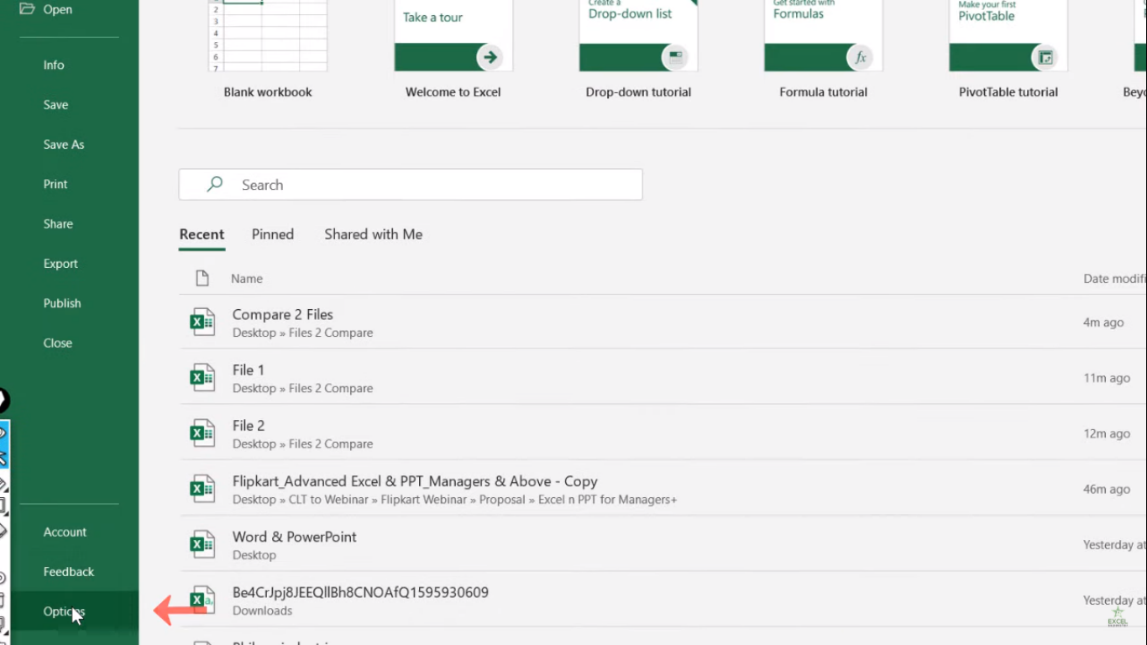The width and height of the screenshot is (1147, 645).
Task: Switch to the Shared with Me tab
Action: point(373,235)
